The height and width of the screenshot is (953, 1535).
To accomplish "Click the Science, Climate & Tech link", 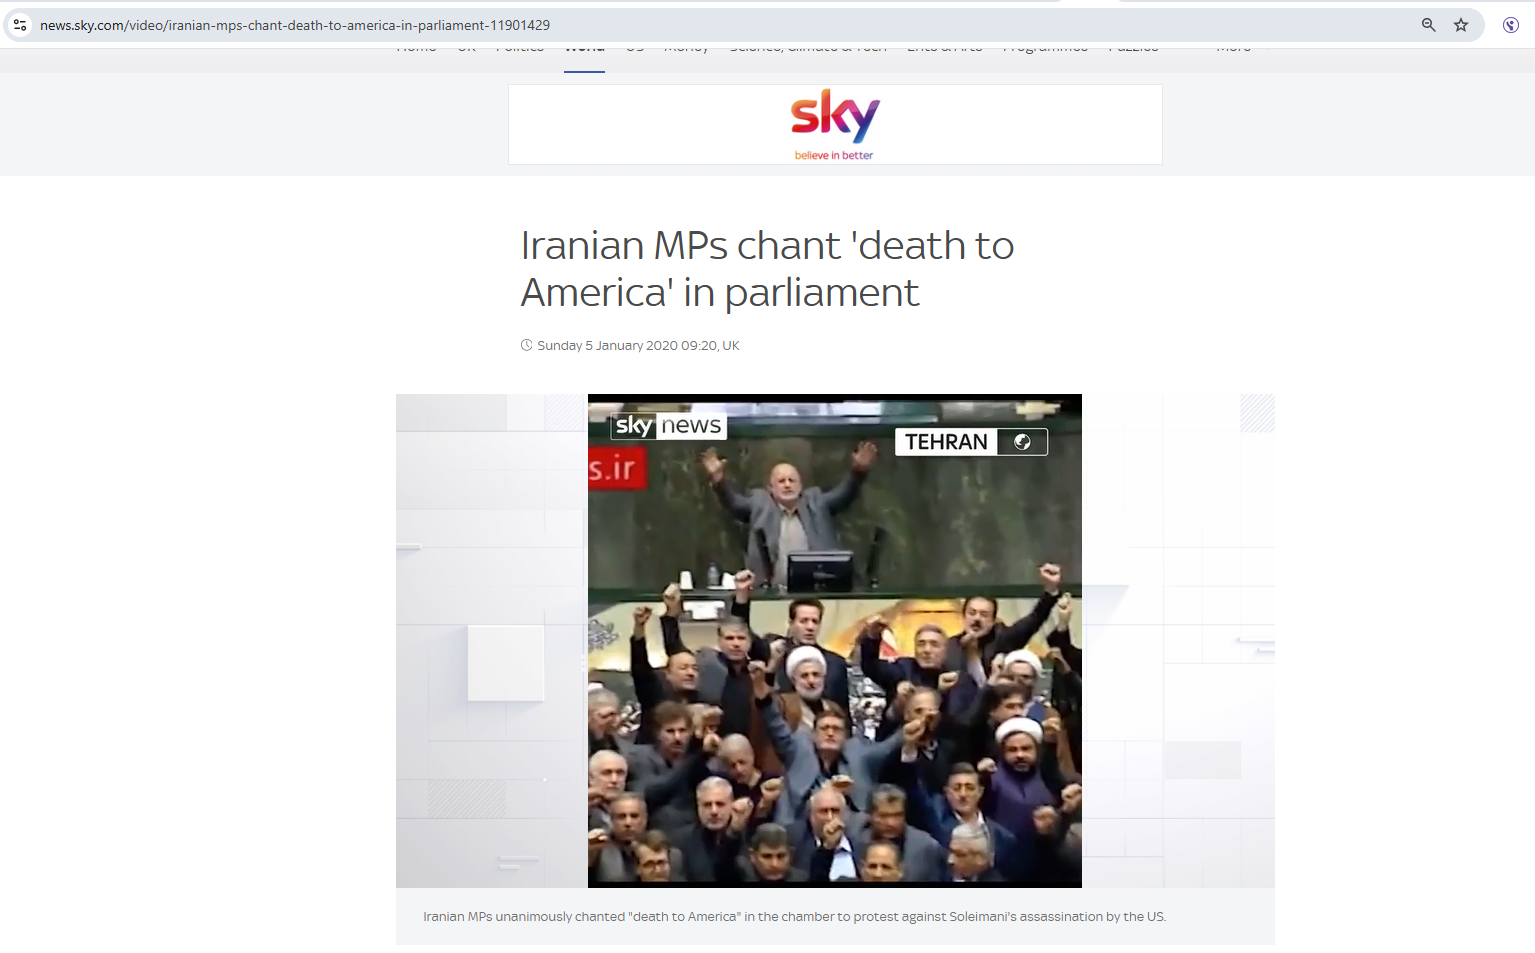I will (x=808, y=48).
